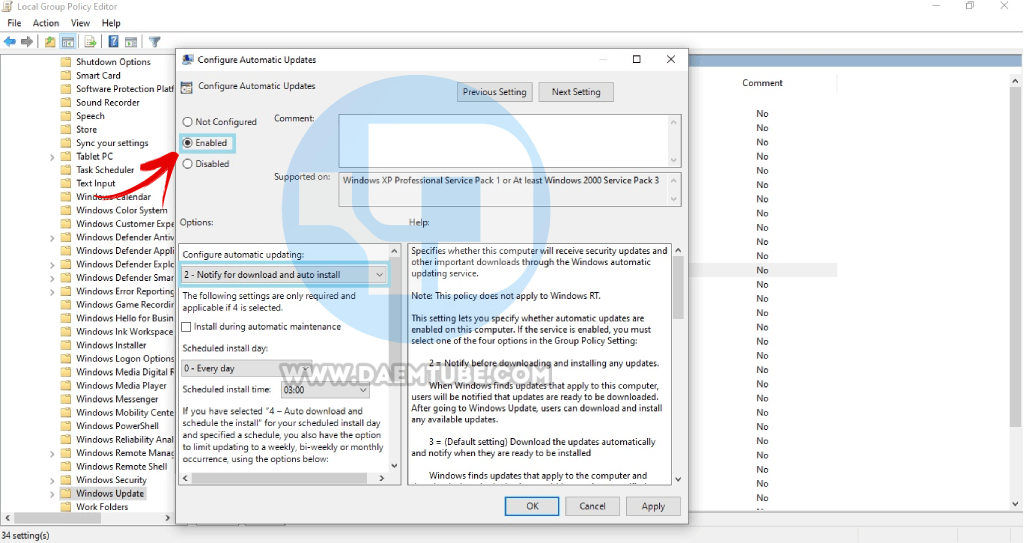
Task: Click folder icon next to Windows Installer
Action: [65, 345]
